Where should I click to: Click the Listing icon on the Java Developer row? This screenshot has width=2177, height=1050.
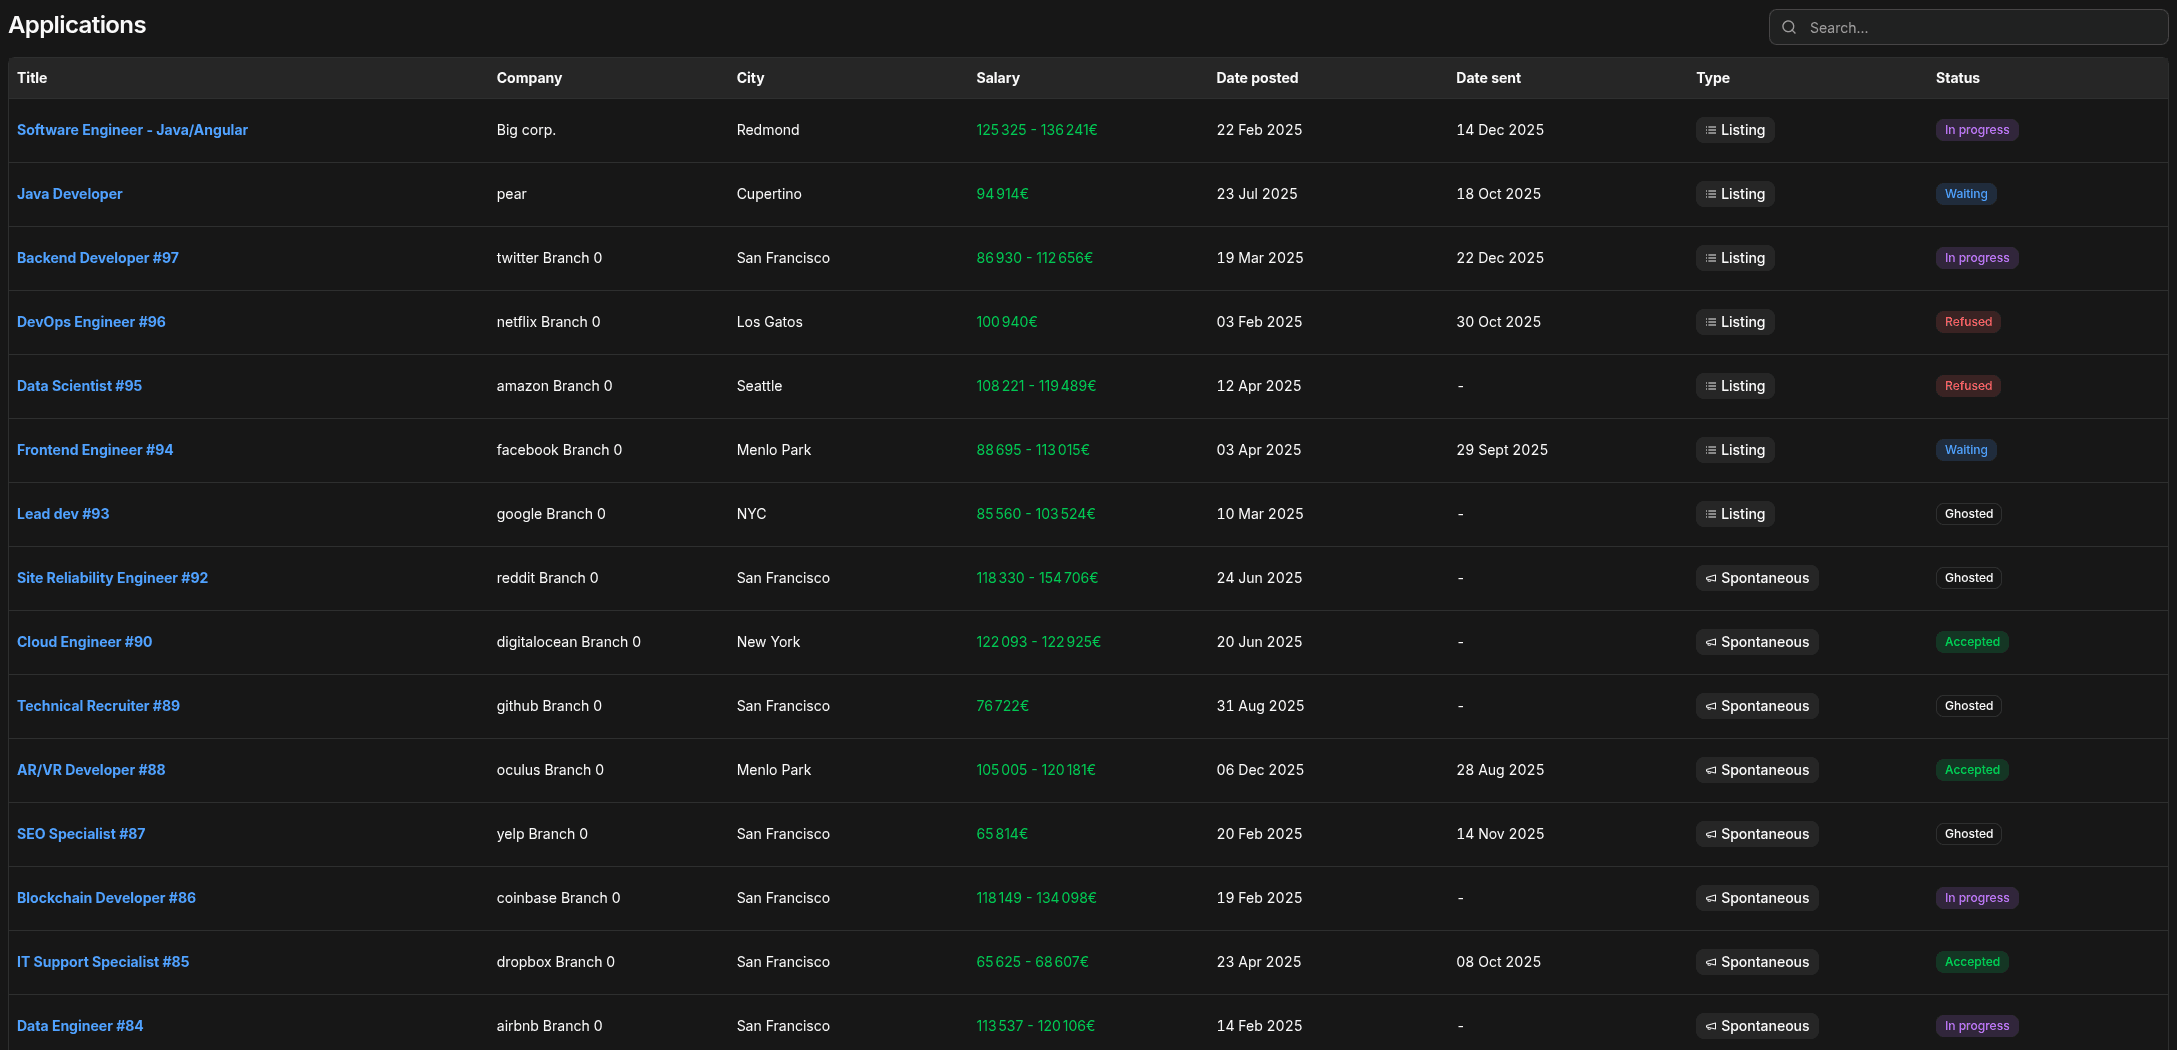click(x=1709, y=194)
